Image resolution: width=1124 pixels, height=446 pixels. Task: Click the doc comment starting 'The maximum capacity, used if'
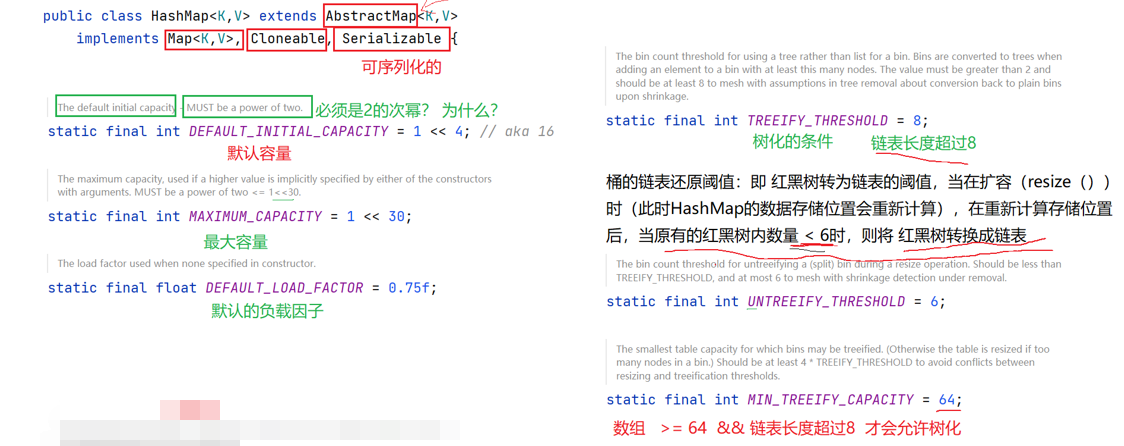click(x=275, y=186)
